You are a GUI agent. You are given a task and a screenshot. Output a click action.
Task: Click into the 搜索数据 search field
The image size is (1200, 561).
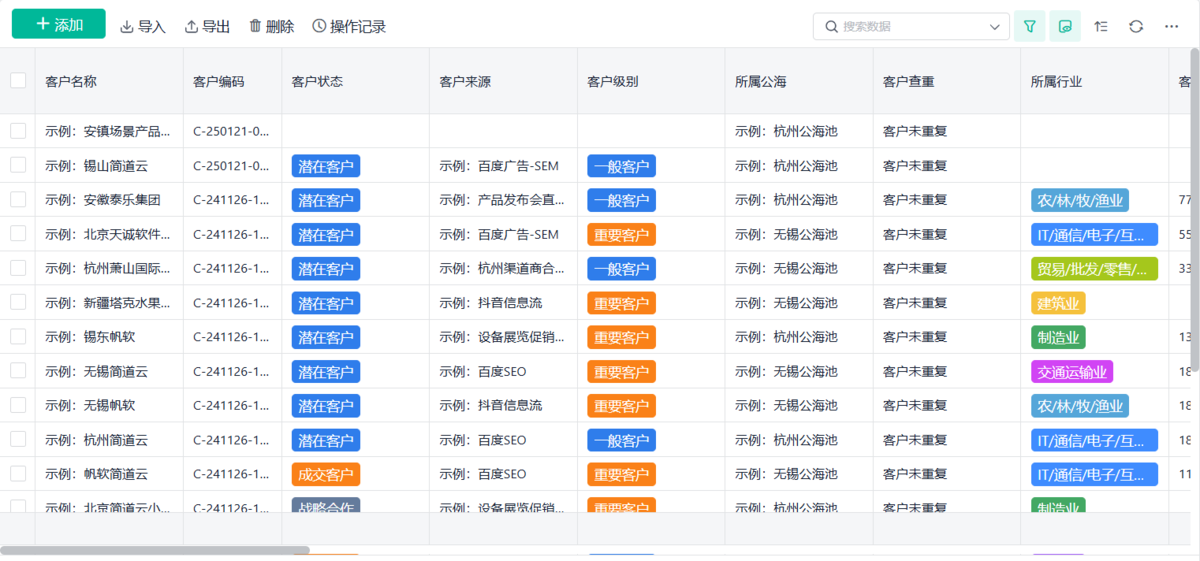(x=905, y=27)
